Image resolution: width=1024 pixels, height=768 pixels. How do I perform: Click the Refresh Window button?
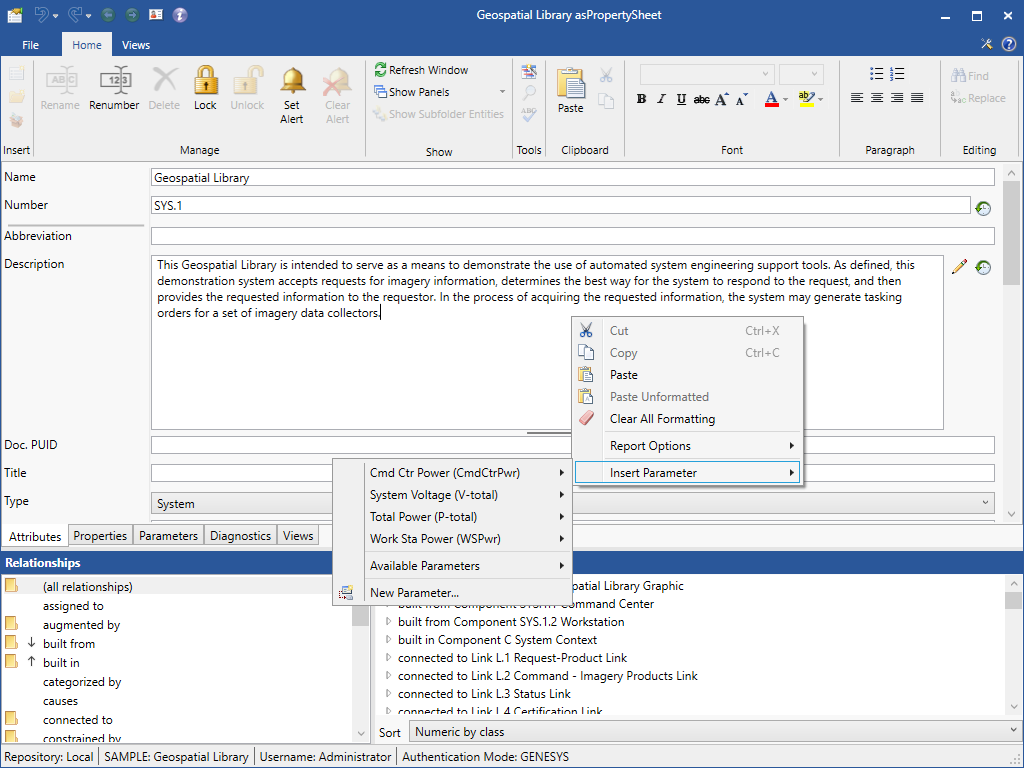(421, 70)
